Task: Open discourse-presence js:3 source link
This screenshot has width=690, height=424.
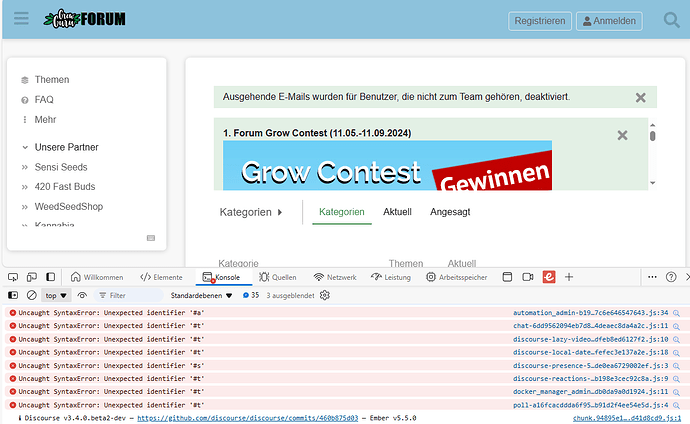Action: tap(591, 366)
